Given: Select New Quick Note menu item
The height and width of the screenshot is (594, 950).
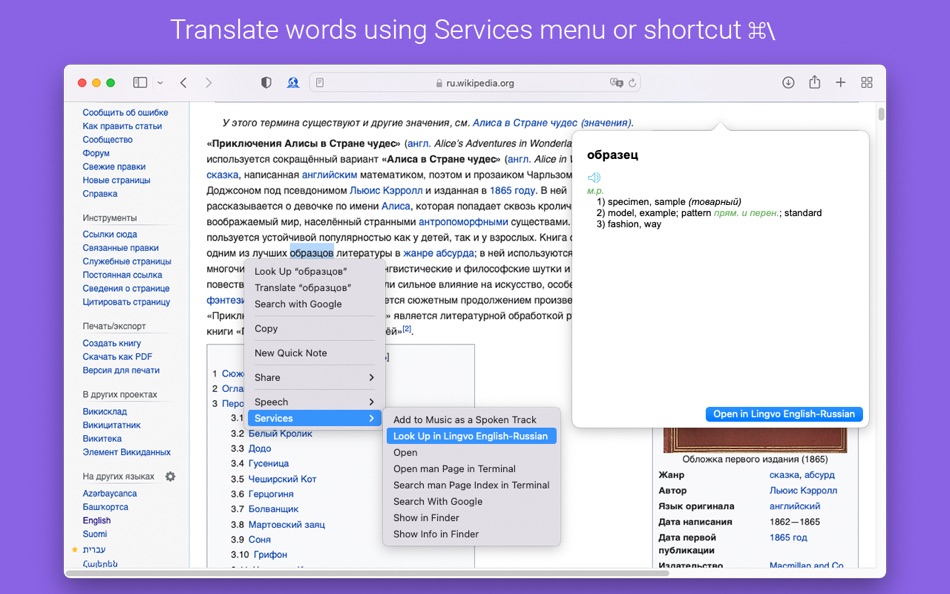Looking at the screenshot, I should 314,353.
